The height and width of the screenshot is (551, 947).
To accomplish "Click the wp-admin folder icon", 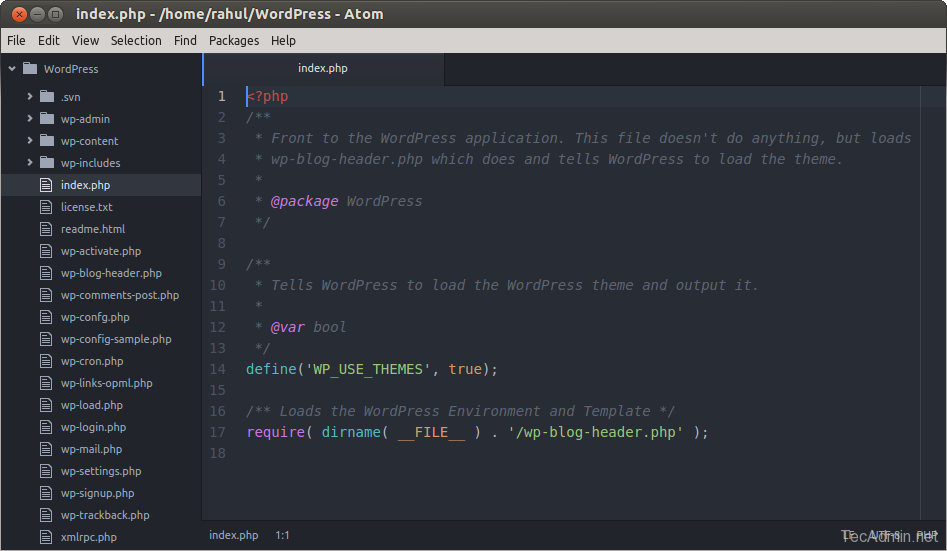I will pos(47,118).
